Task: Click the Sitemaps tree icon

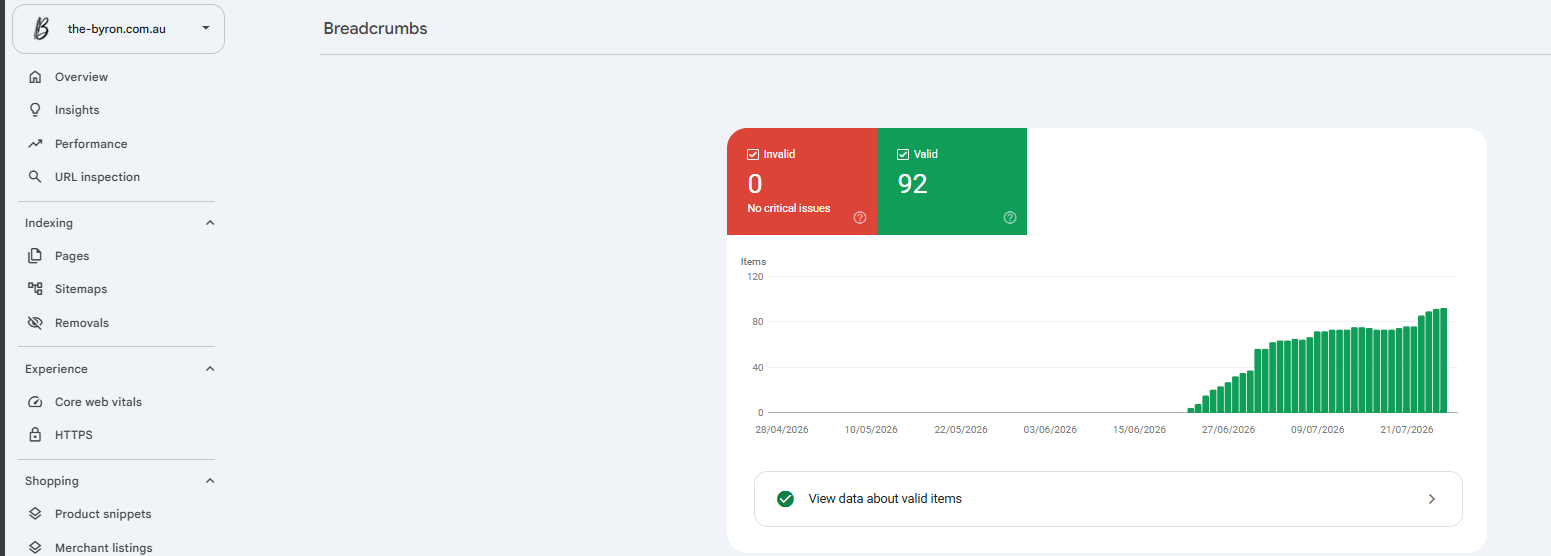Action: pos(35,289)
